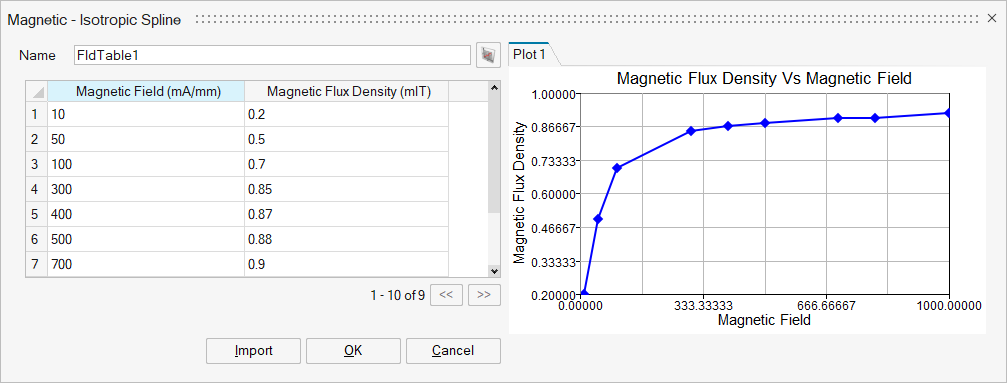
Task: Select row header 6
Action: pyautogui.click(x=36, y=239)
